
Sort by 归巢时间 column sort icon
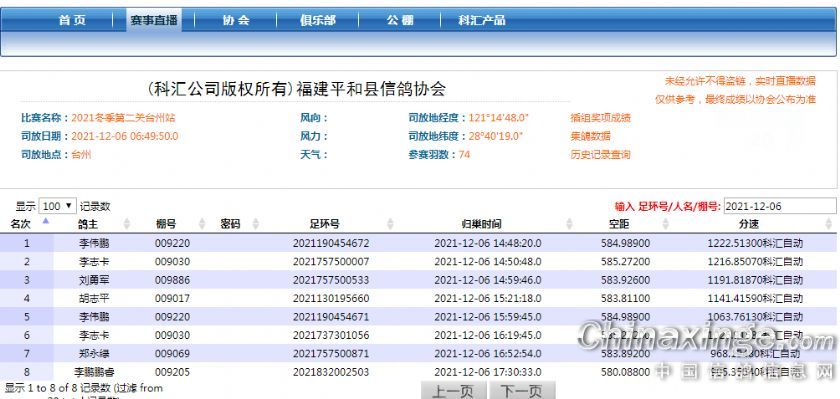click(x=569, y=224)
